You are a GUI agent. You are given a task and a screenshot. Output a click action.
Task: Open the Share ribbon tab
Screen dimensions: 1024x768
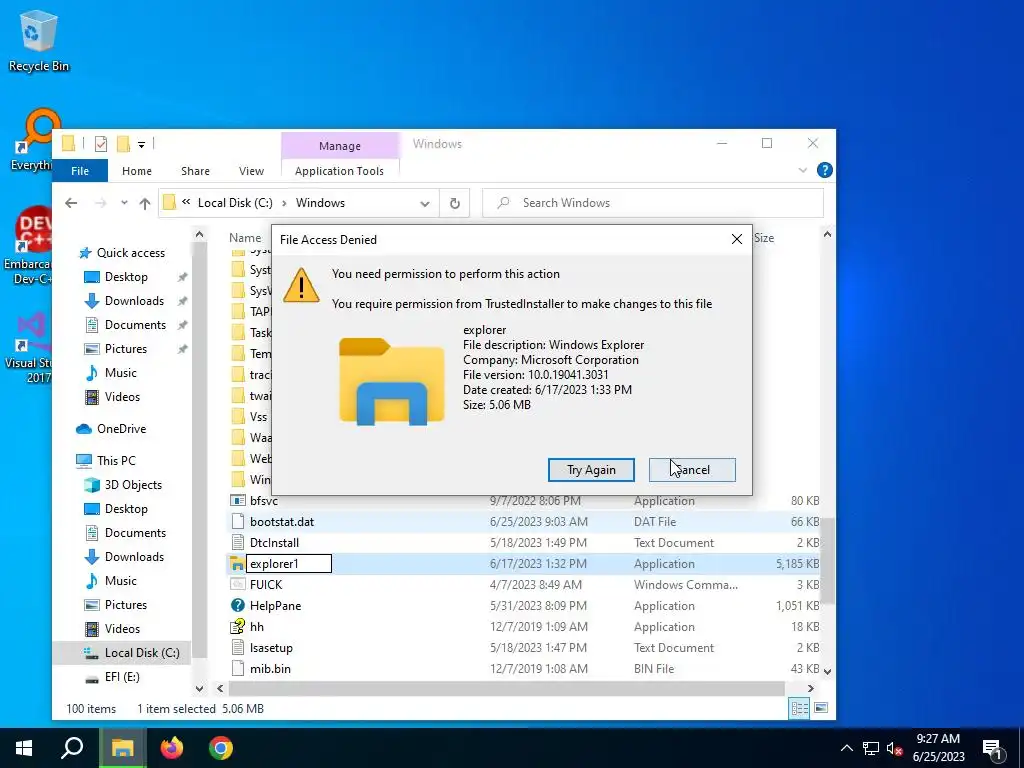pos(195,170)
